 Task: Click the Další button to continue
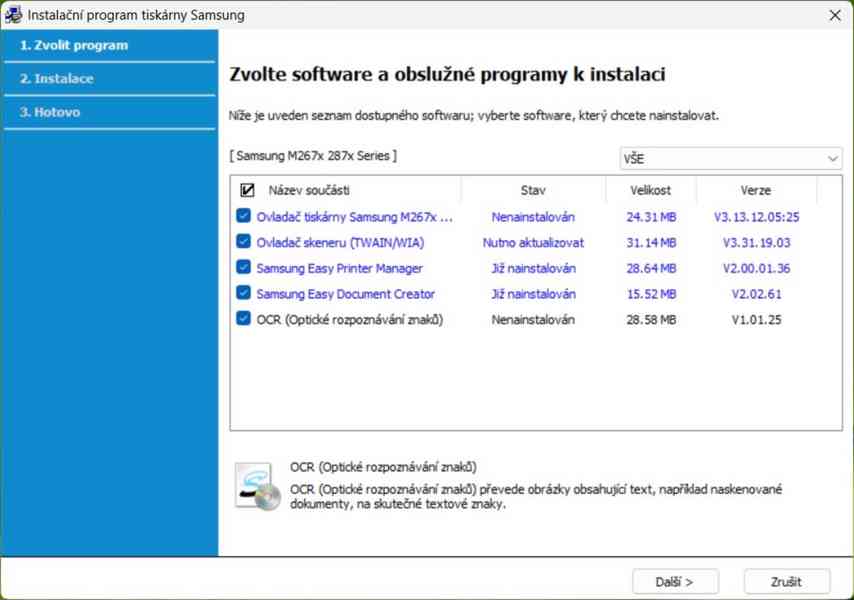(674, 581)
